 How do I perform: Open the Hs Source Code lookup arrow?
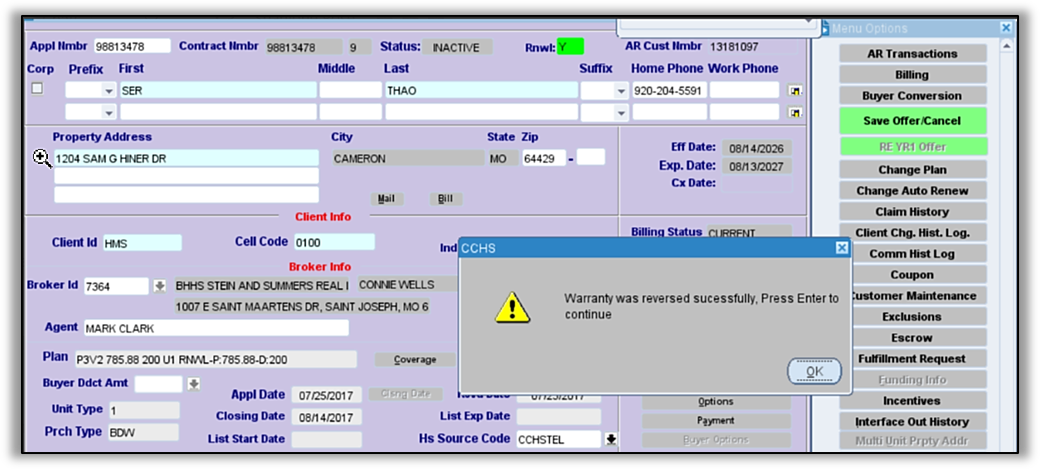coord(611,439)
